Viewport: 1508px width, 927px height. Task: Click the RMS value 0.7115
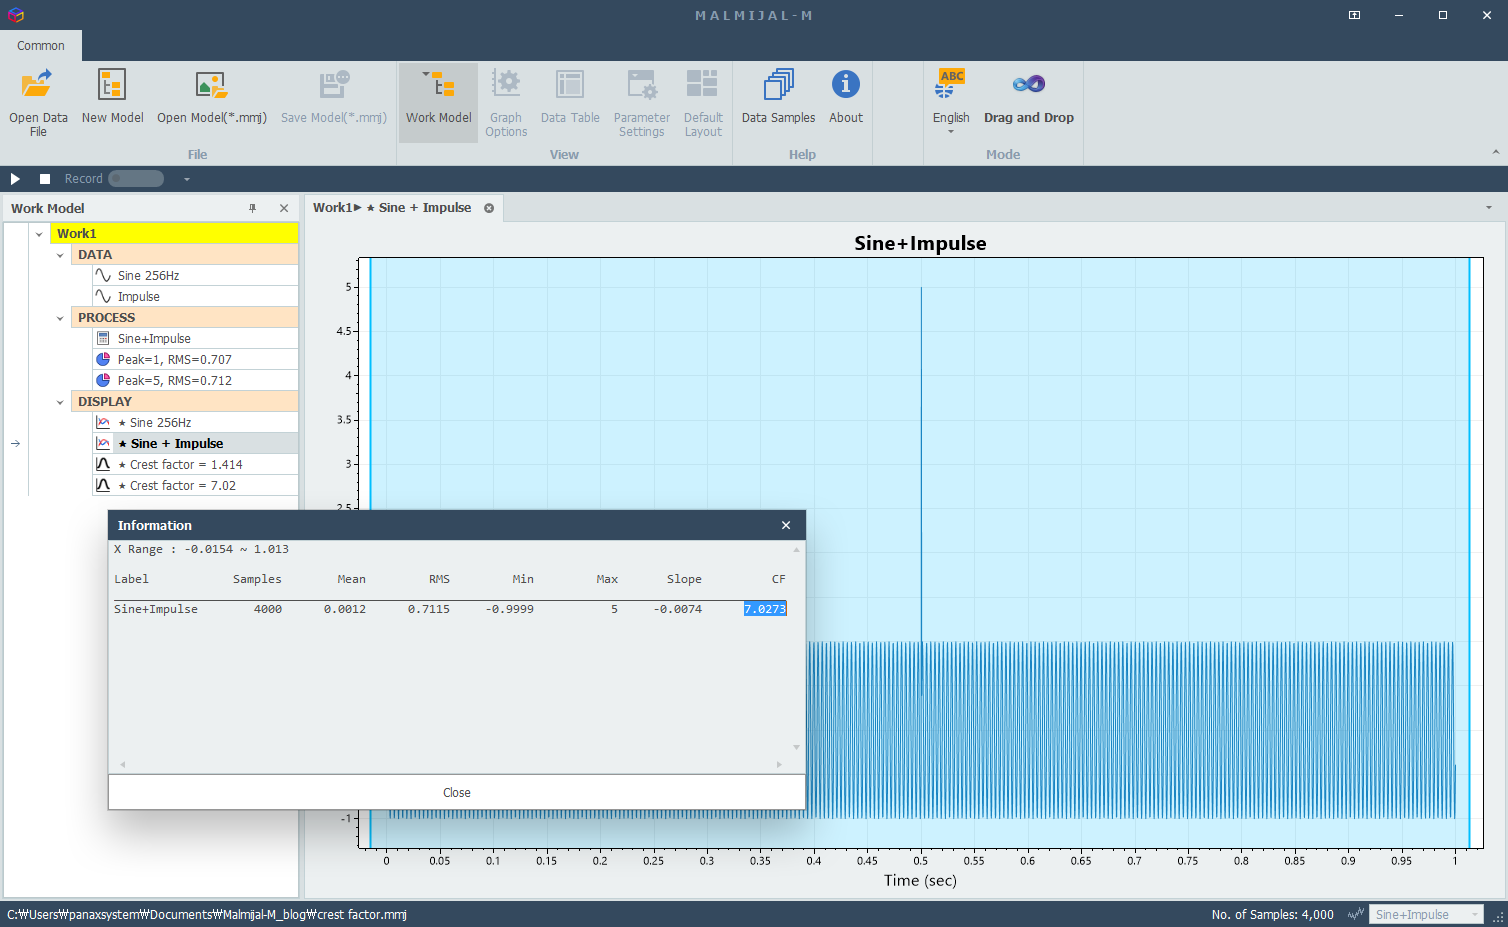(428, 609)
